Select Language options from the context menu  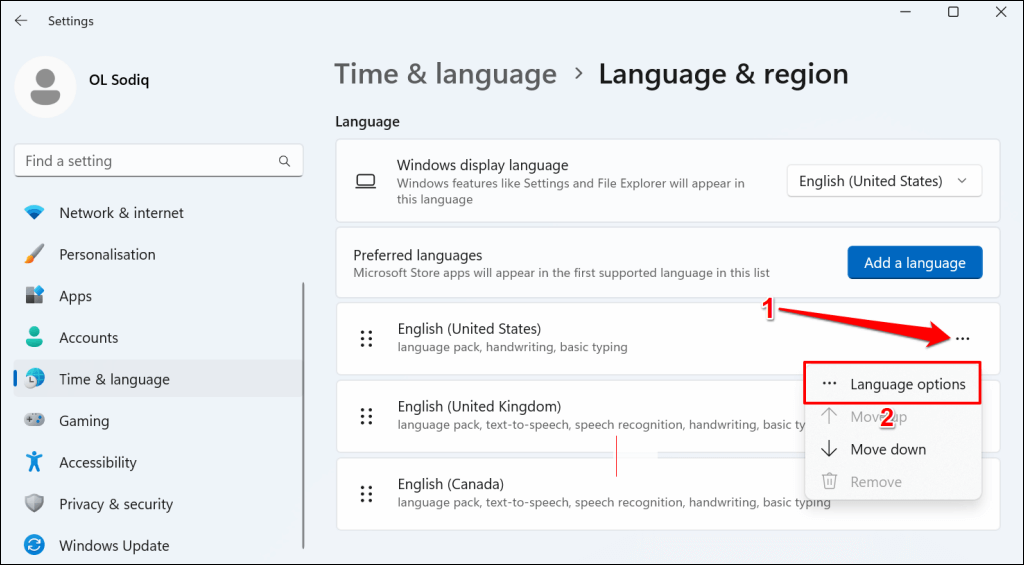[x=907, y=384]
